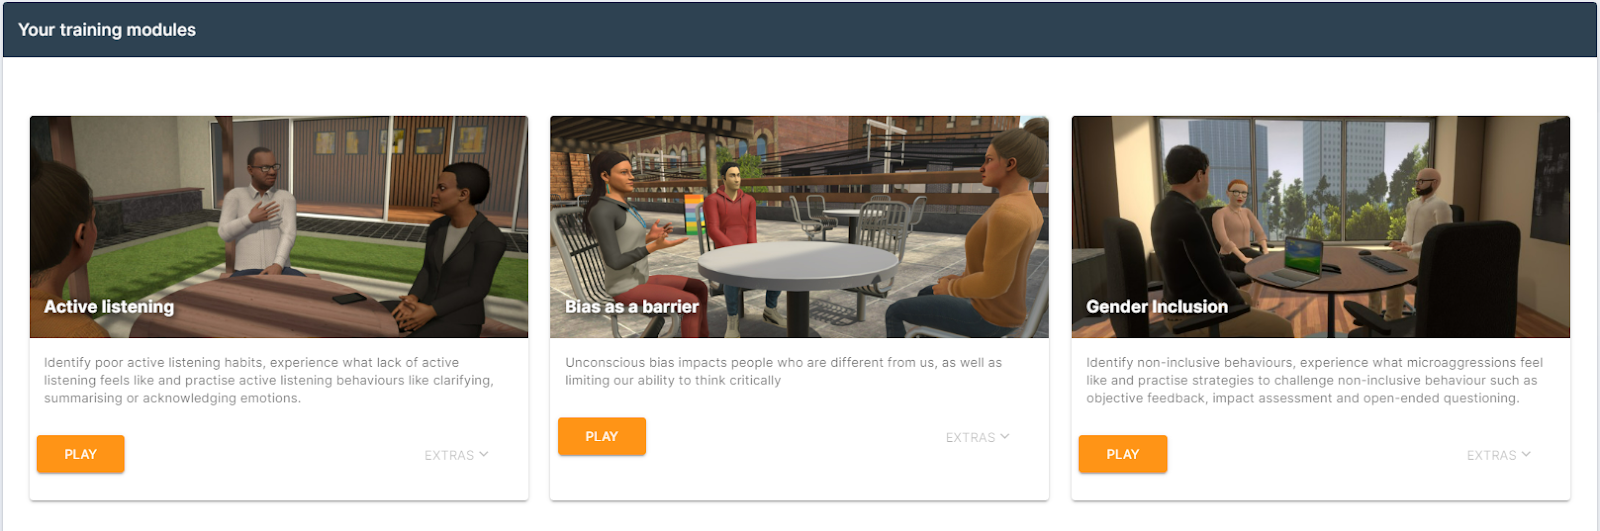Click the chevron icon beside Active listening EXTRAS
This screenshot has height=531, width=1600.
click(484, 454)
